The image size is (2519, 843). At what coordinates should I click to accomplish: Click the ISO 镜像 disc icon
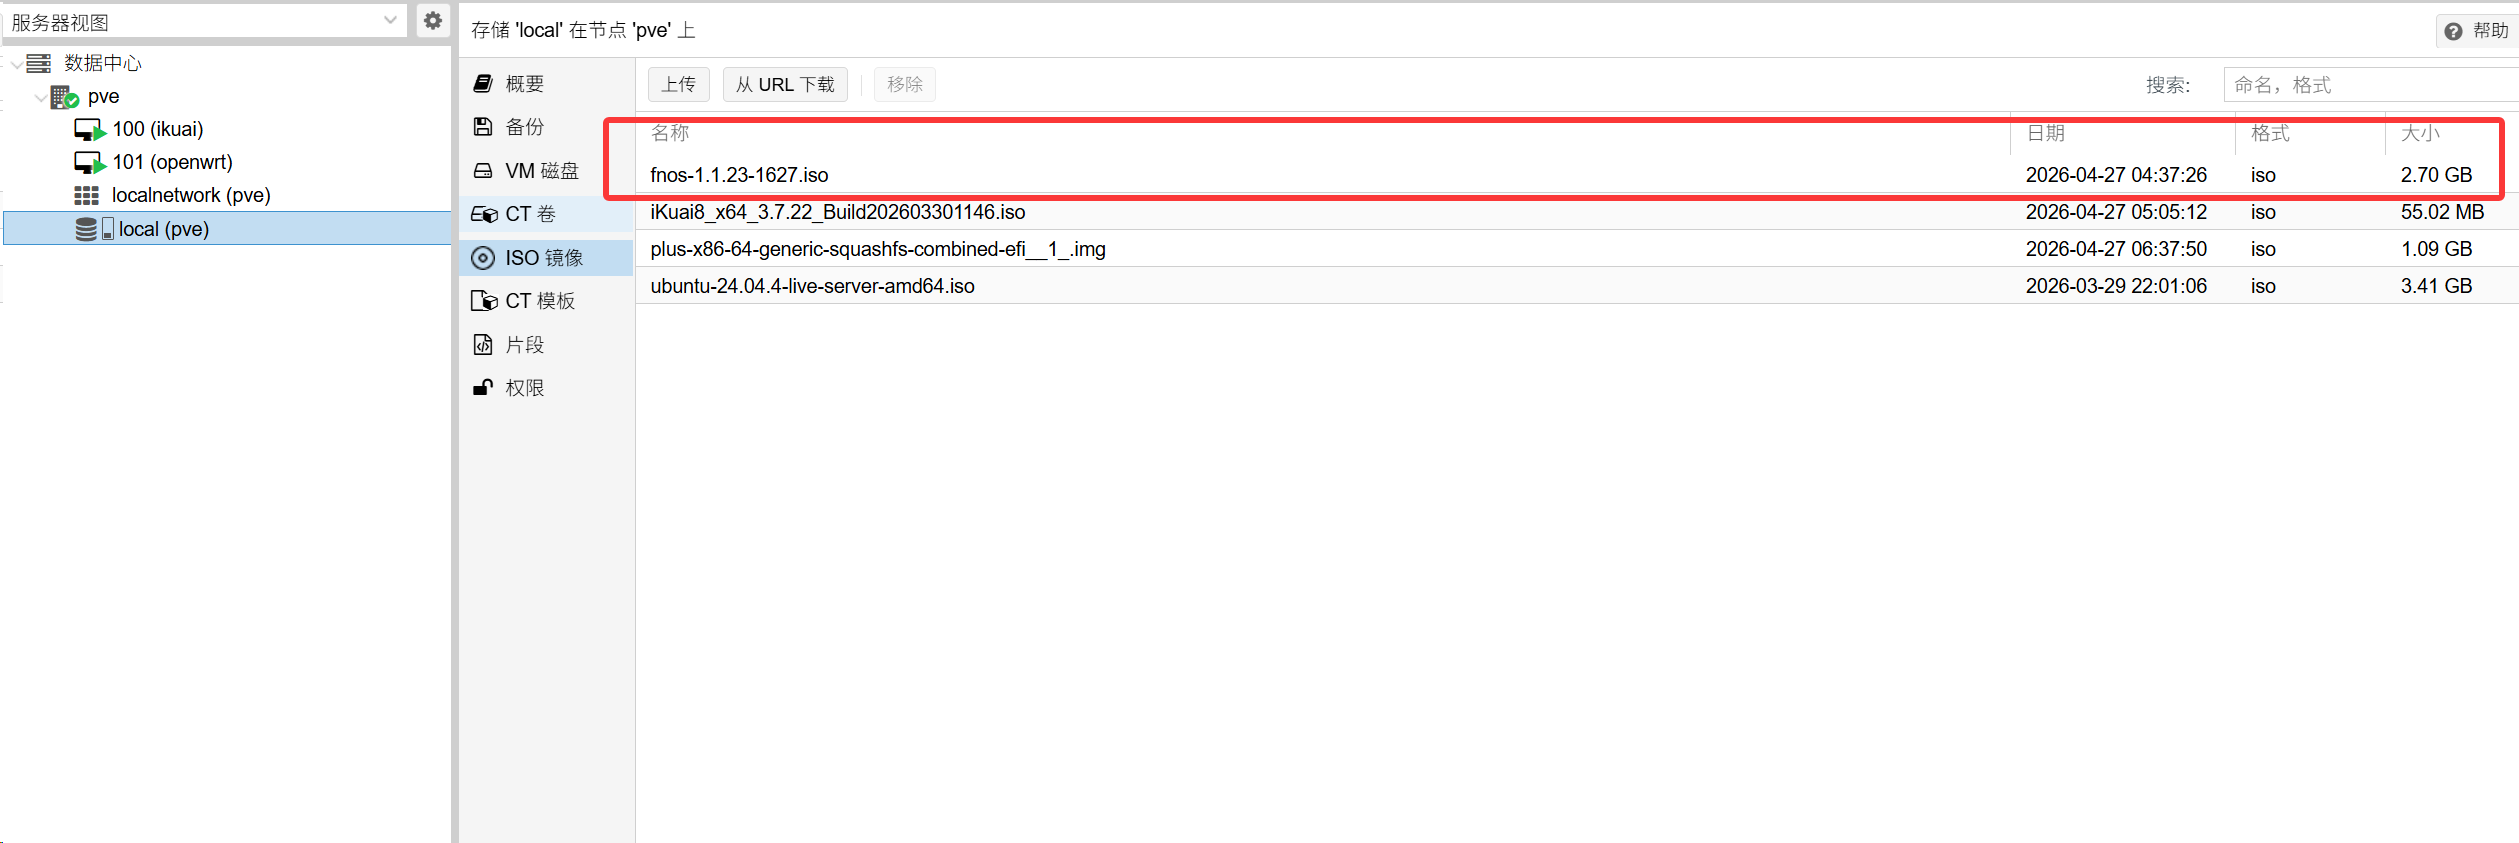pyautogui.click(x=483, y=258)
